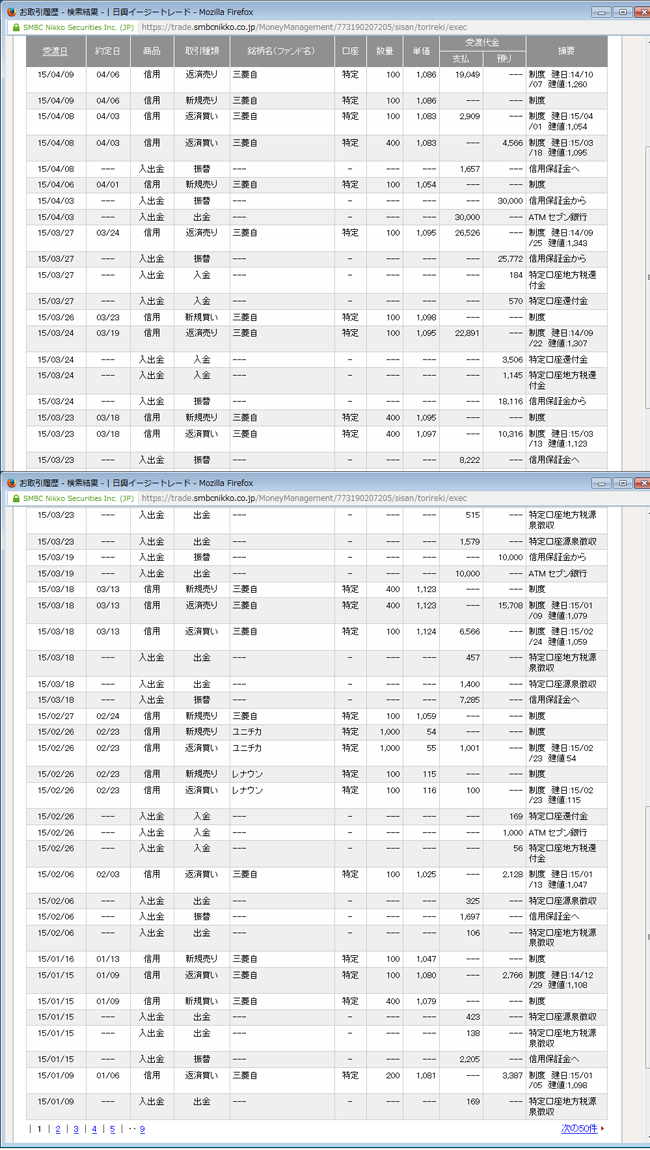
Task: Click the 数量 column header
Action: coord(384,51)
